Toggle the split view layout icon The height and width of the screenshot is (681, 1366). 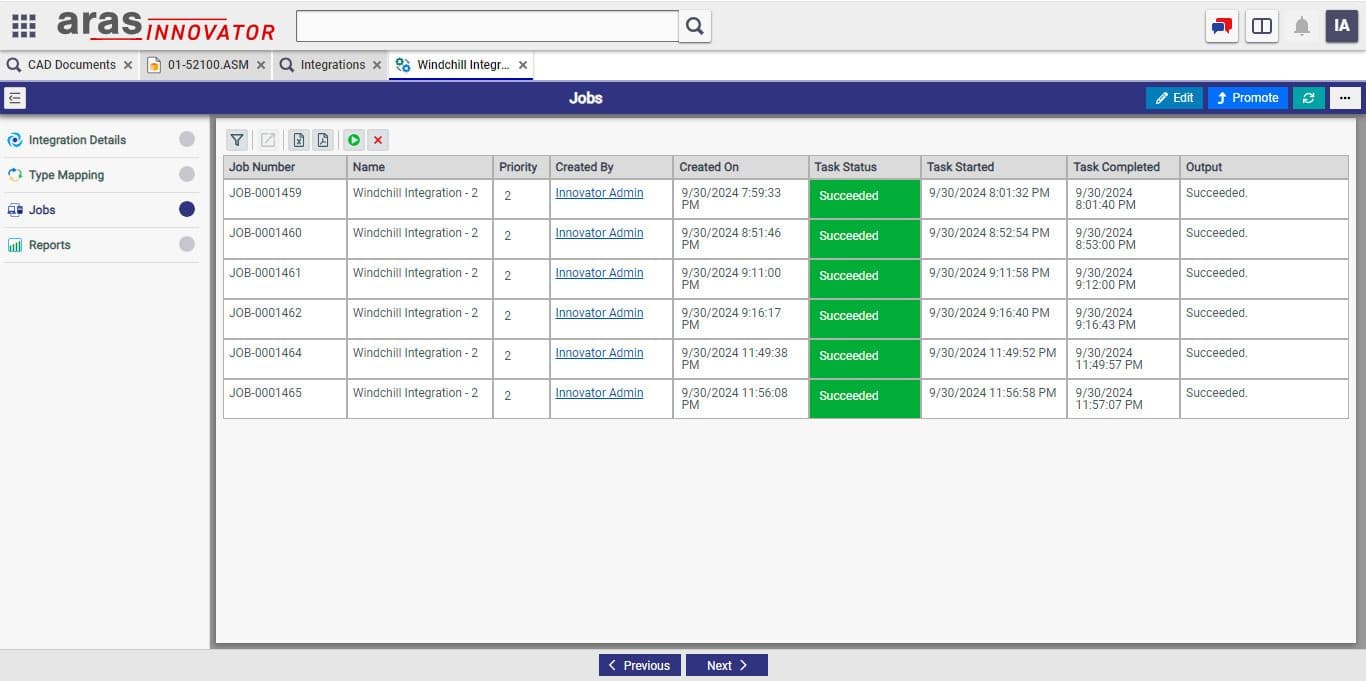pos(1262,26)
